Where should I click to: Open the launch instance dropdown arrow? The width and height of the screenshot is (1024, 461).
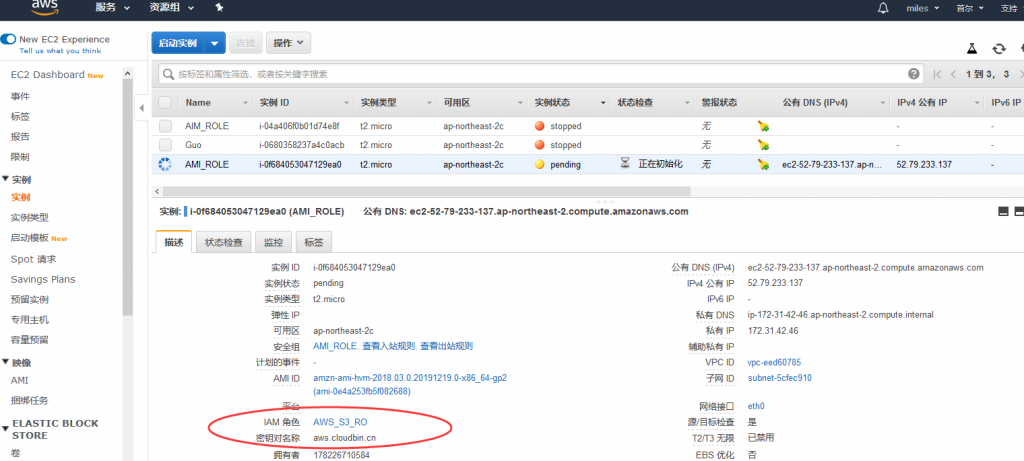click(x=215, y=43)
